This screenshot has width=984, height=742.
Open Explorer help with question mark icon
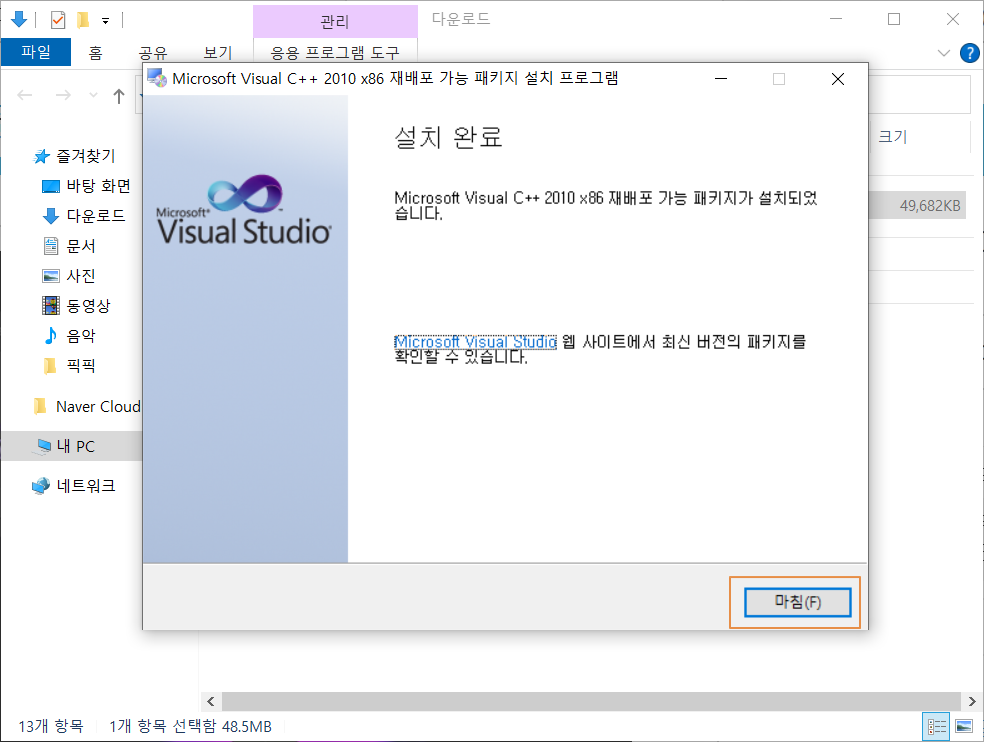point(970,53)
